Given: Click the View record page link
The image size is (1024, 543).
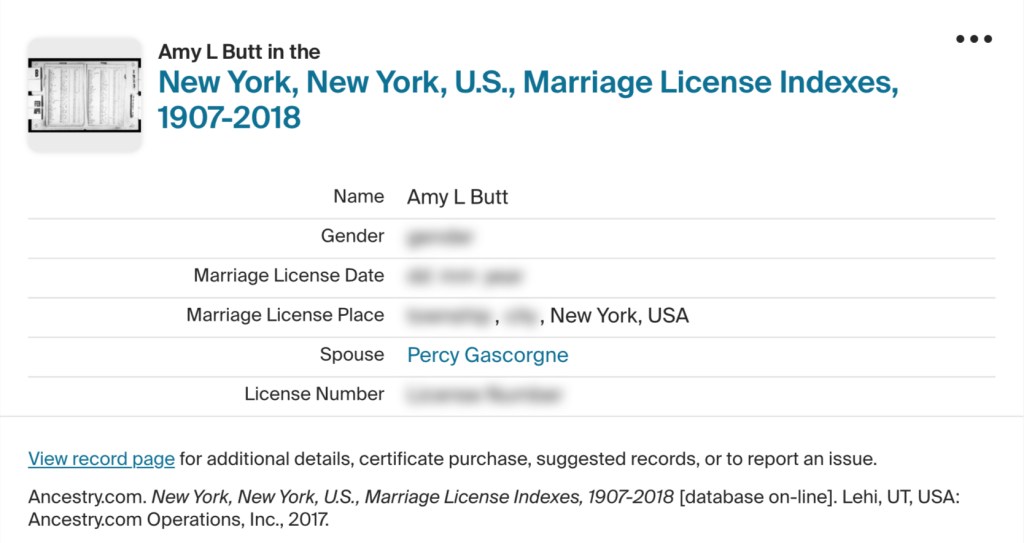Looking at the screenshot, I should point(101,459).
